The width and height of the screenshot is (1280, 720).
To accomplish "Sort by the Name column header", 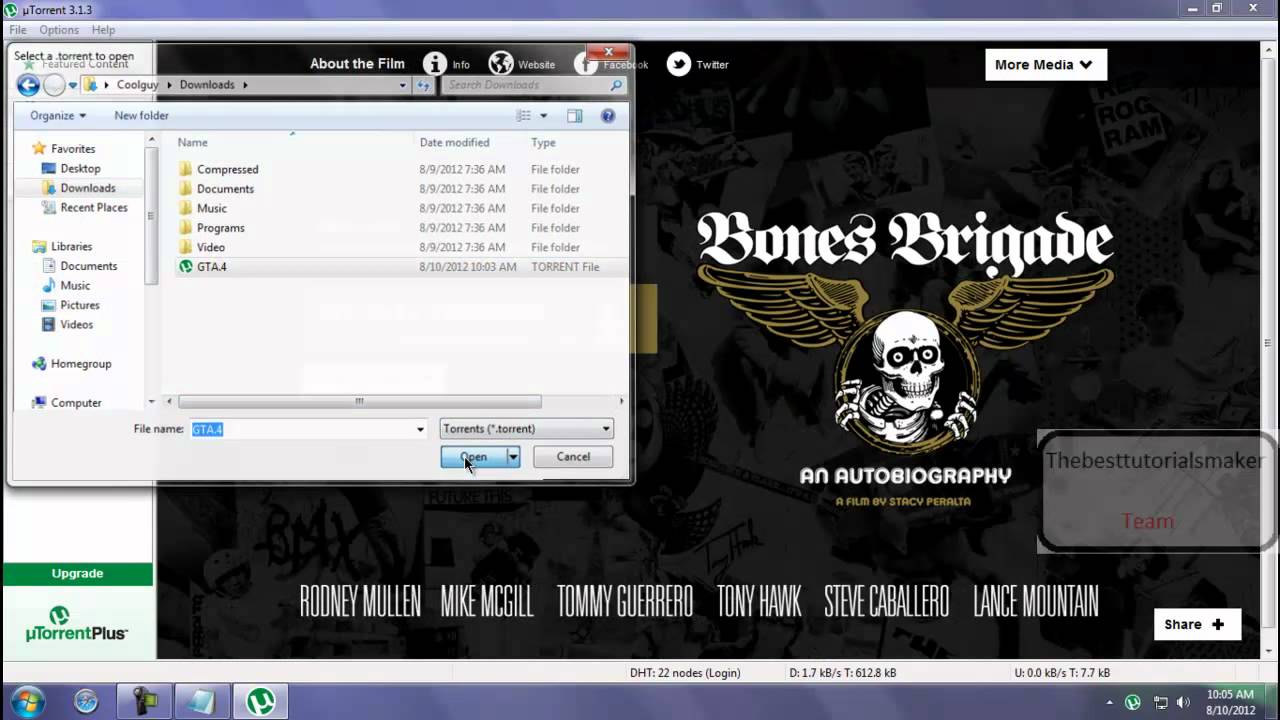I will click(192, 143).
